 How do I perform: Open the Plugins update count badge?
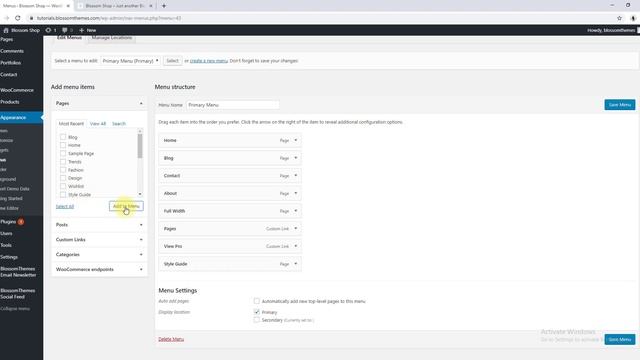coord(21,222)
